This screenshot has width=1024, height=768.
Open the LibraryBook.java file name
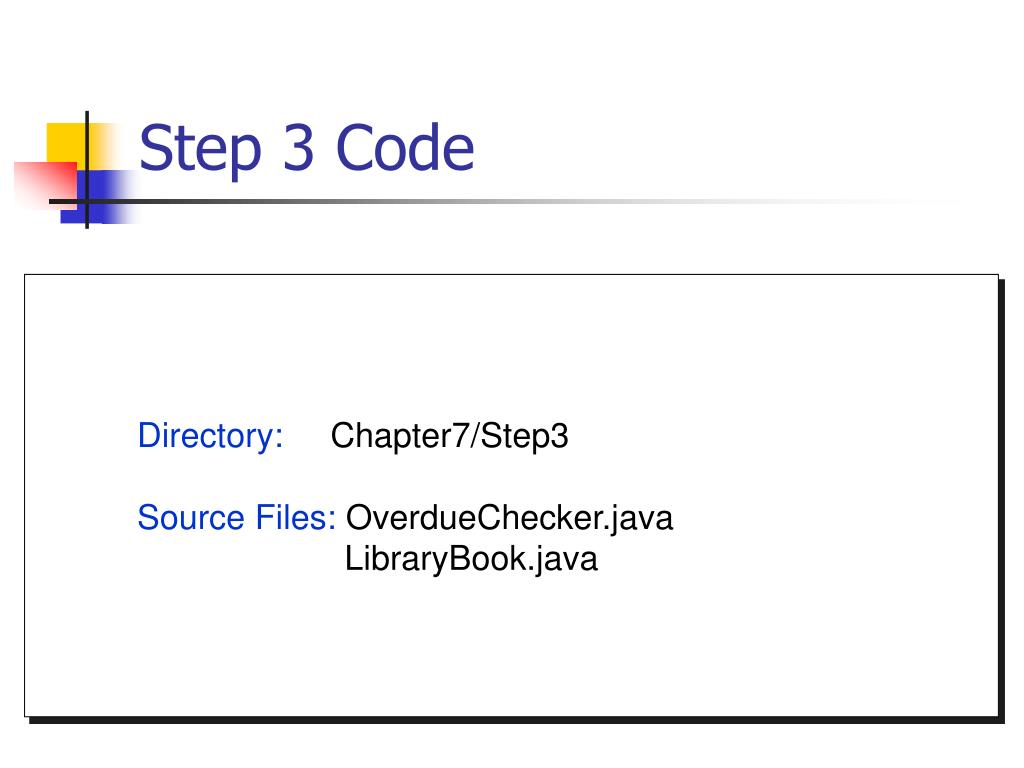coord(471,559)
